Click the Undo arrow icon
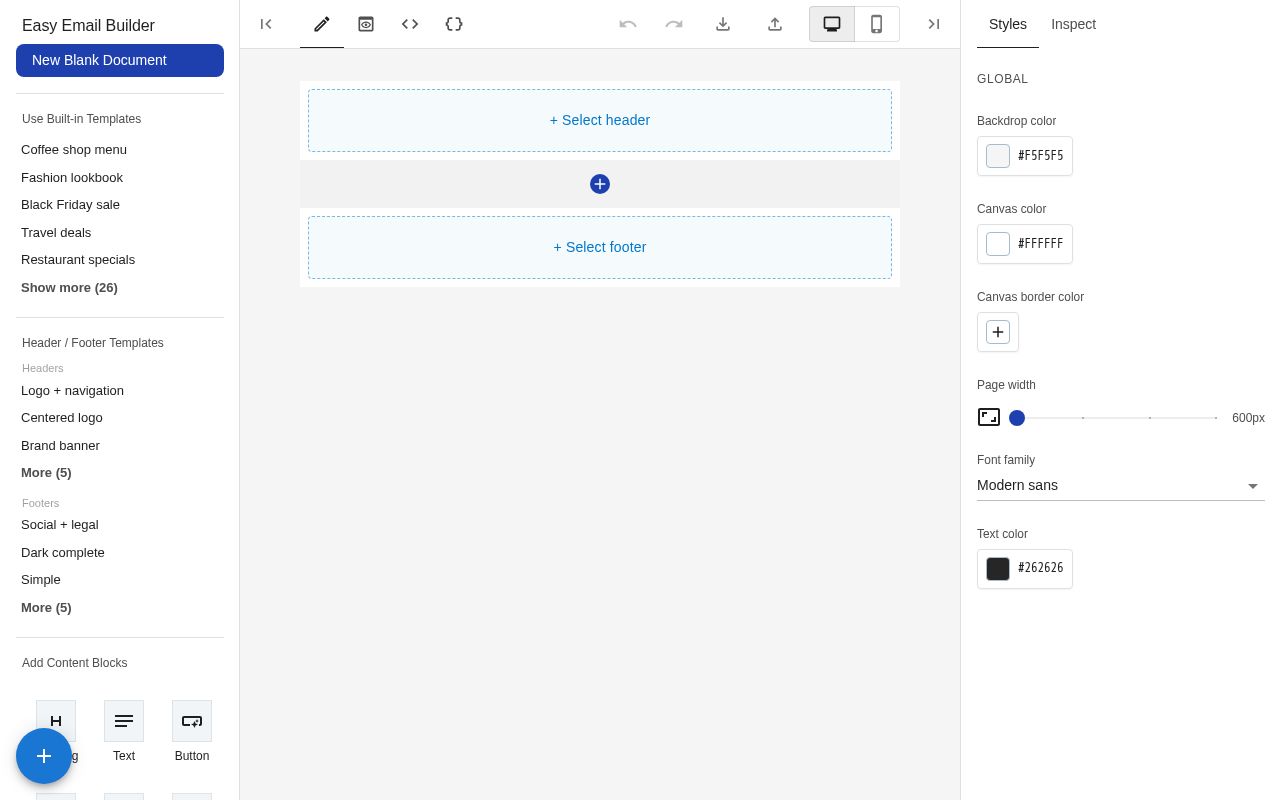Image resolution: width=1280 pixels, height=800 pixels. click(628, 24)
